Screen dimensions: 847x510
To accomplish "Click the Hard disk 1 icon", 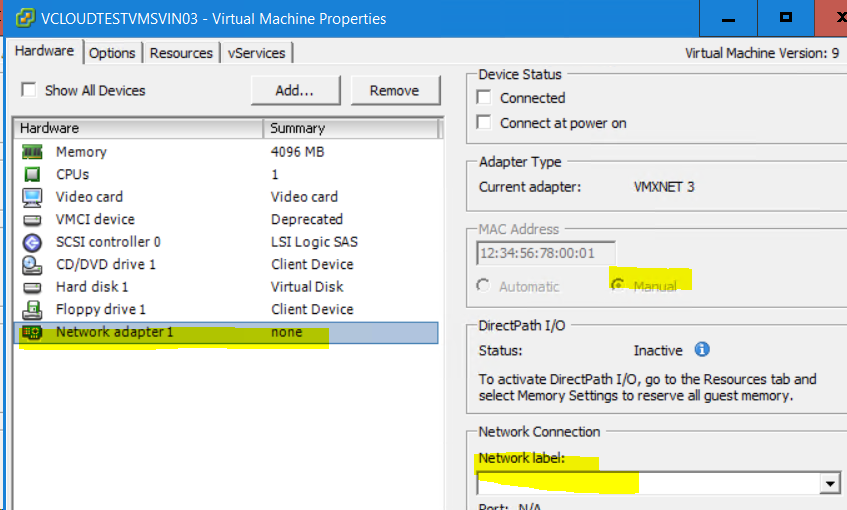I will click(x=32, y=287).
